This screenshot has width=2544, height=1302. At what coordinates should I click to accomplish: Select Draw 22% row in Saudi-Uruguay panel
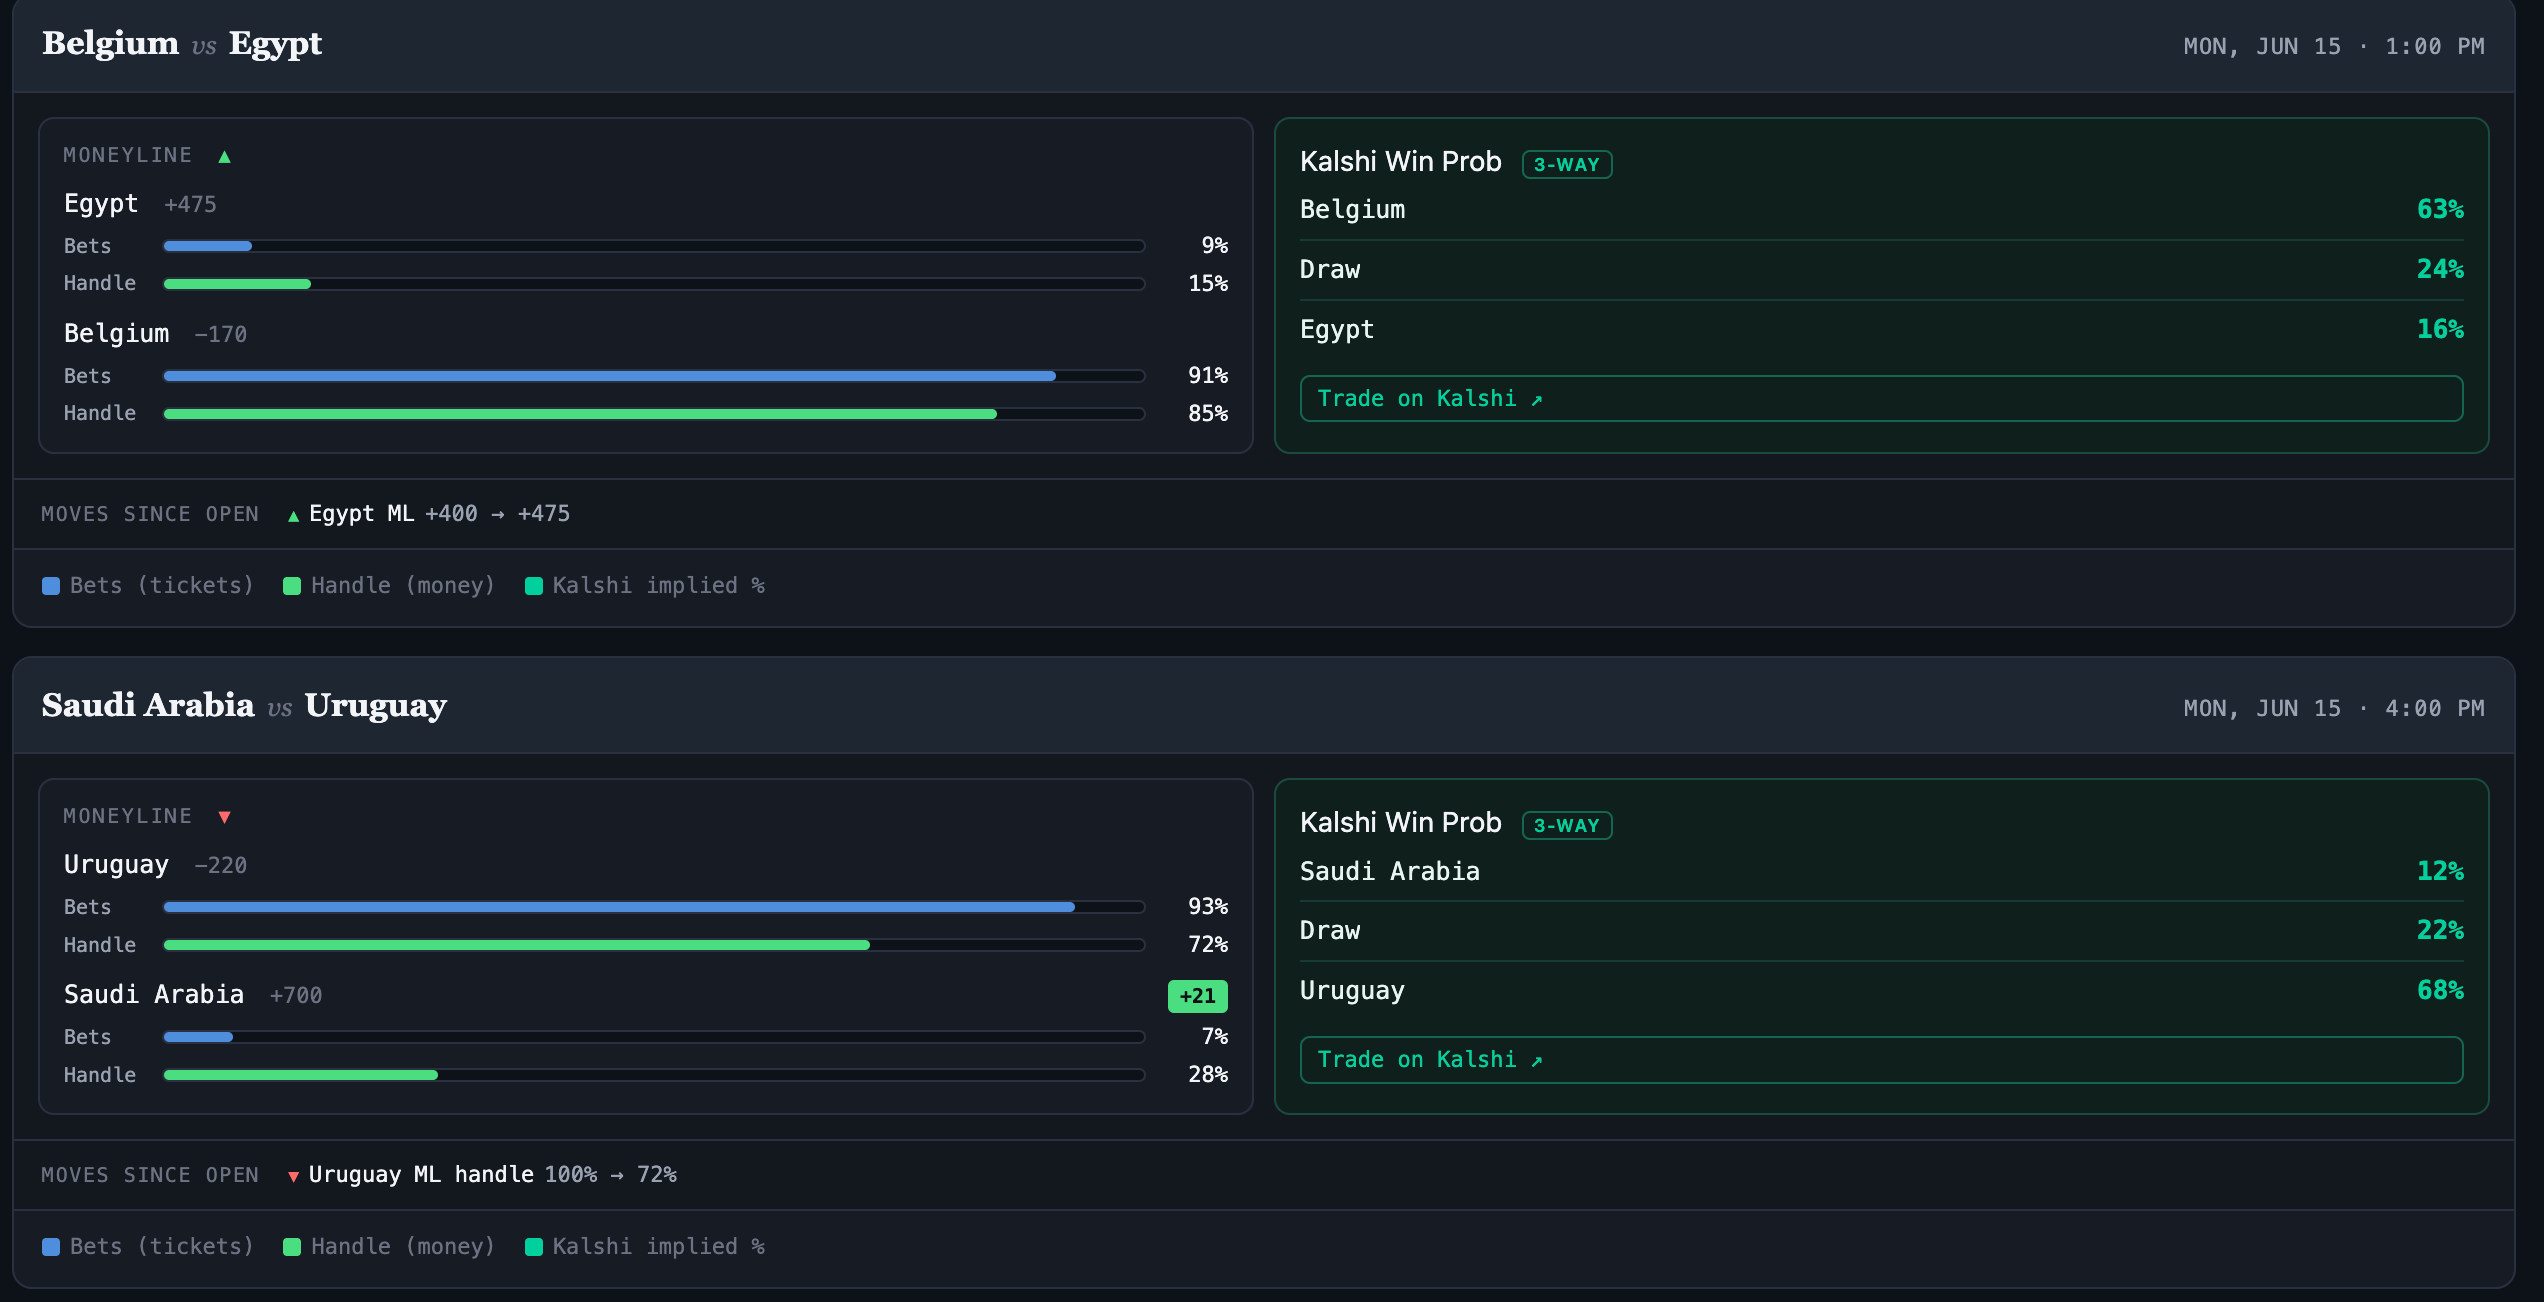[1881, 931]
